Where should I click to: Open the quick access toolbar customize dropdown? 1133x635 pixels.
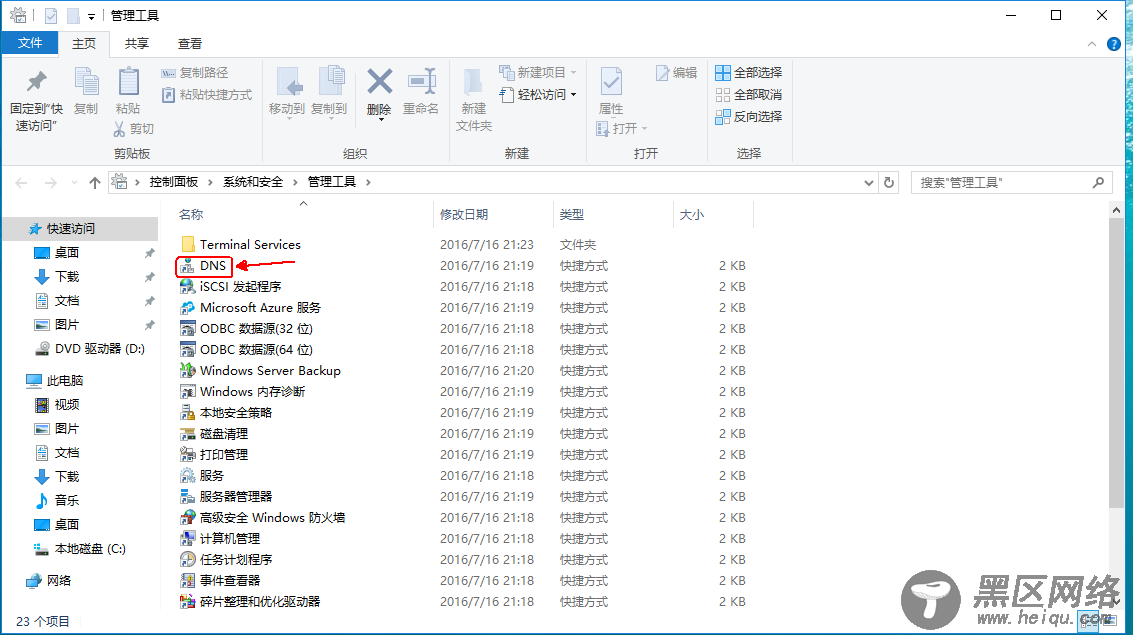click(x=91, y=16)
